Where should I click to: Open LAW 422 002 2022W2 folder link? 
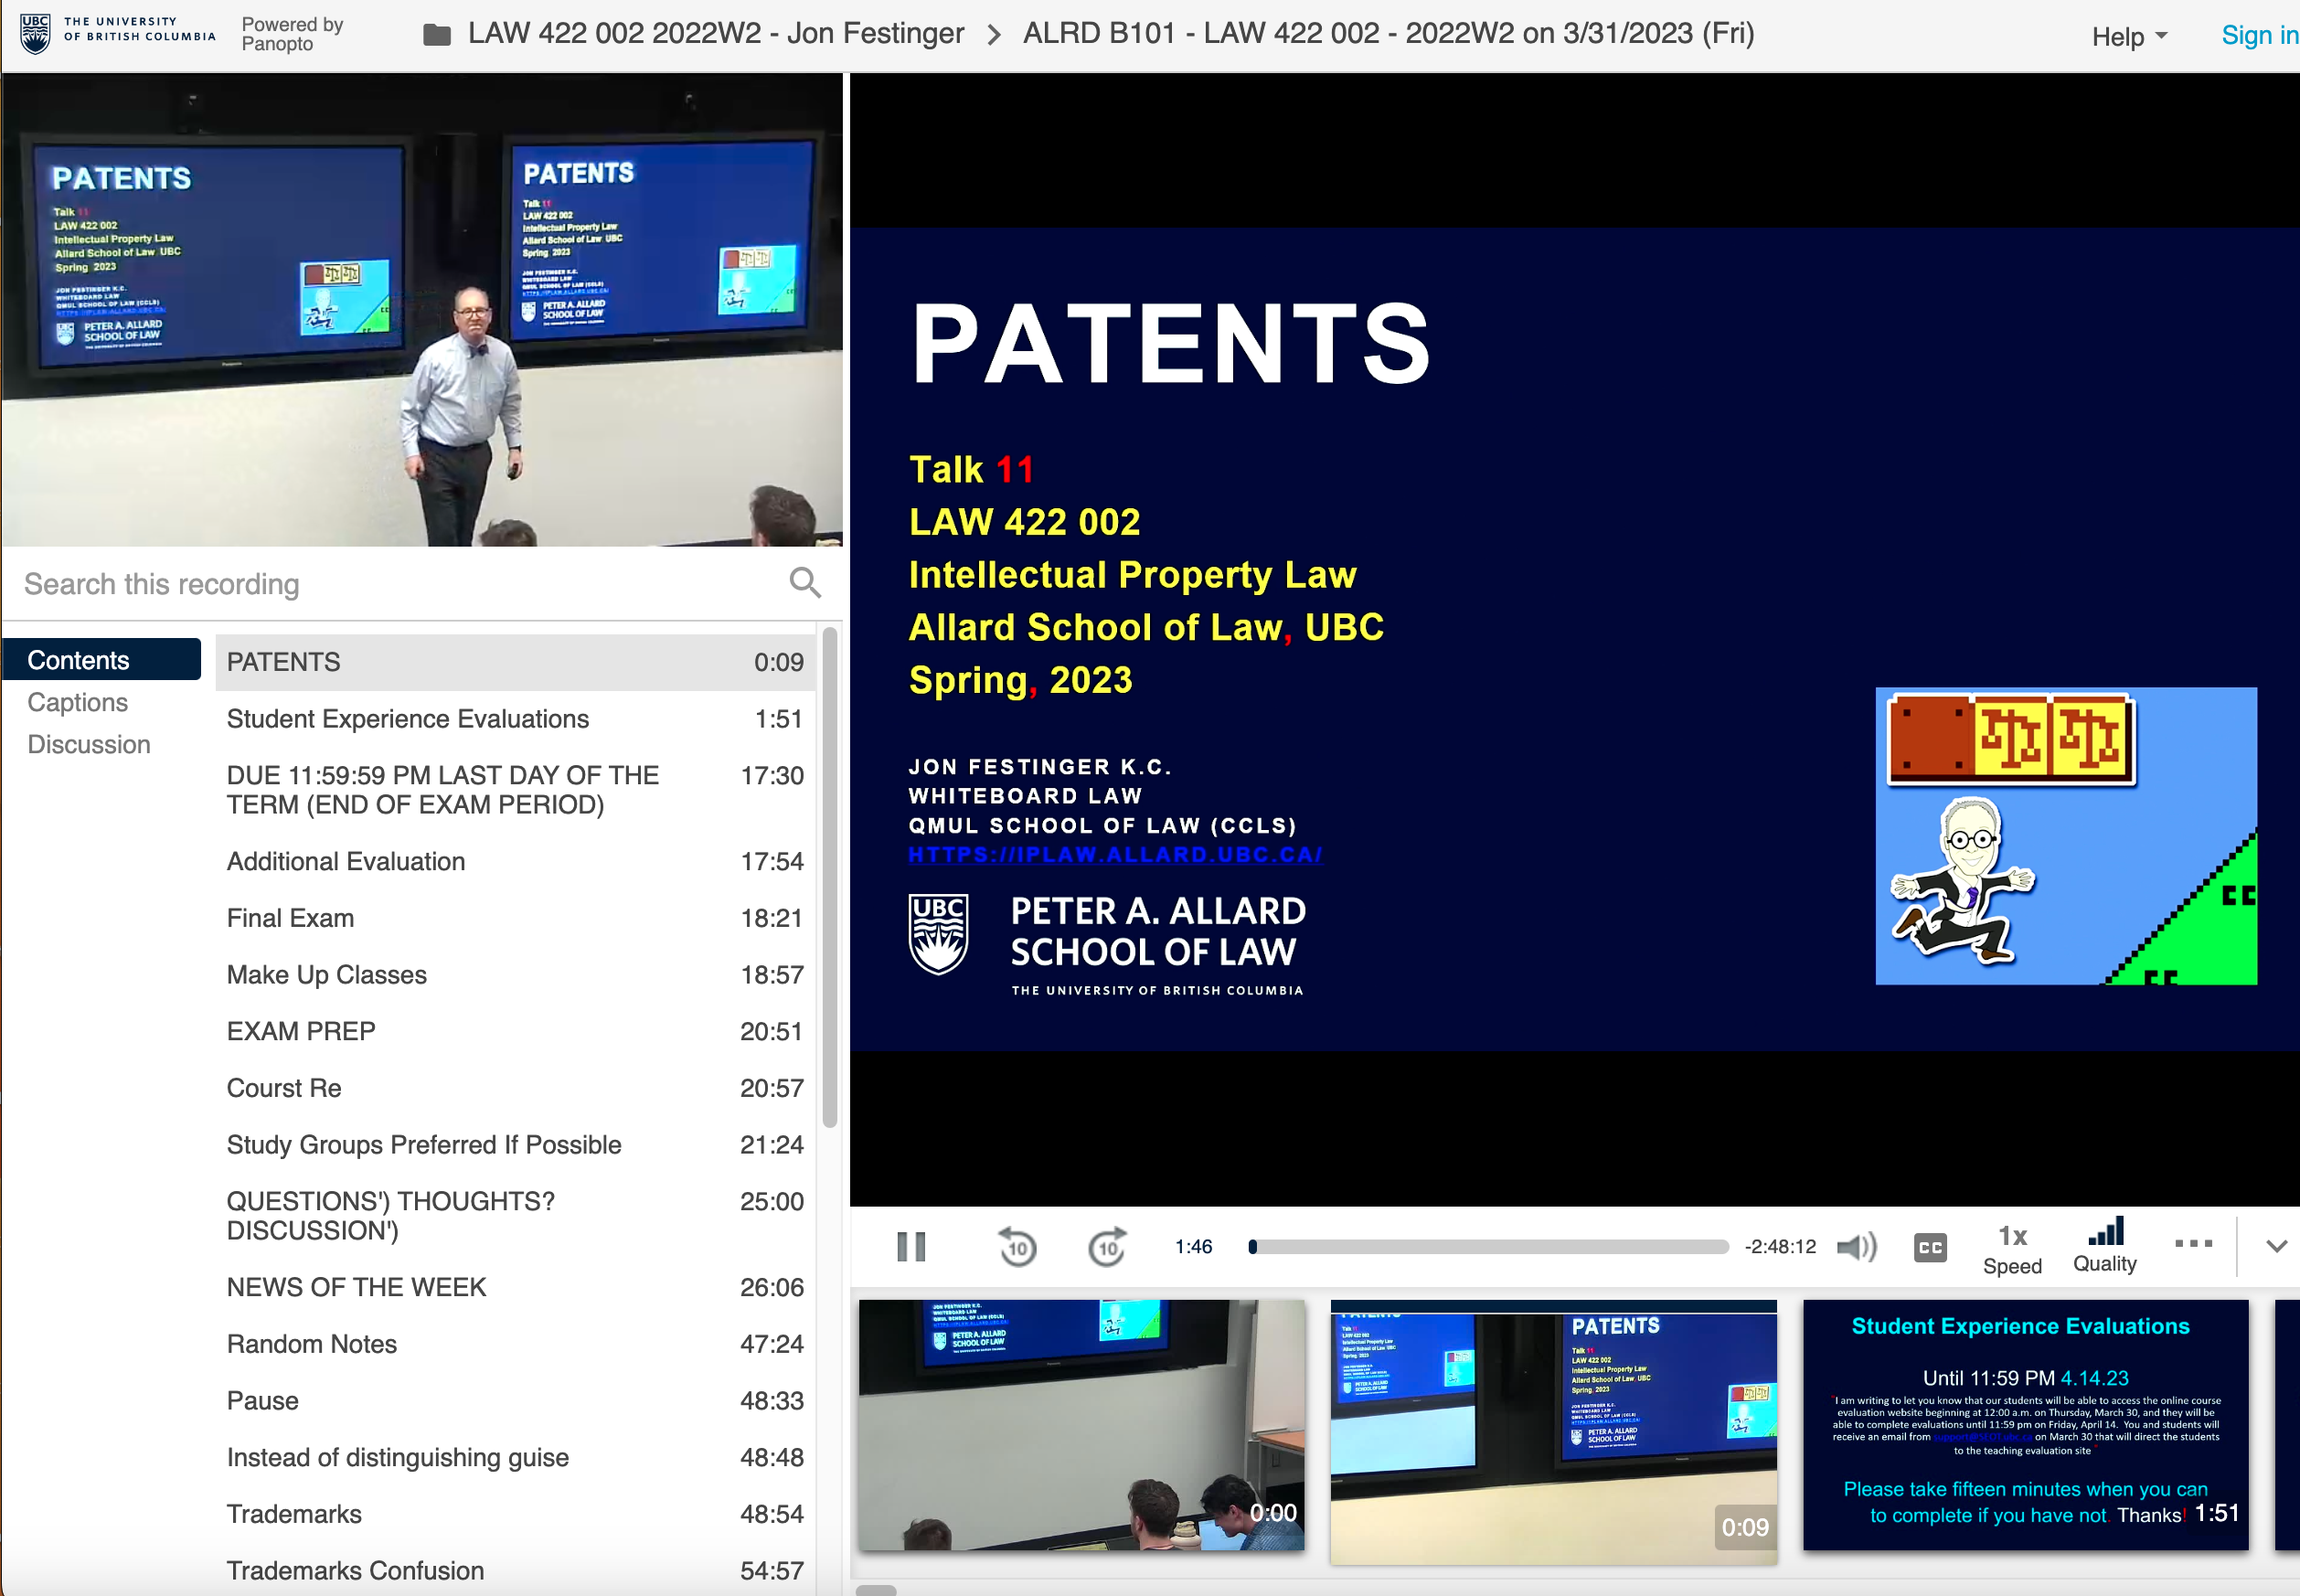point(716,33)
